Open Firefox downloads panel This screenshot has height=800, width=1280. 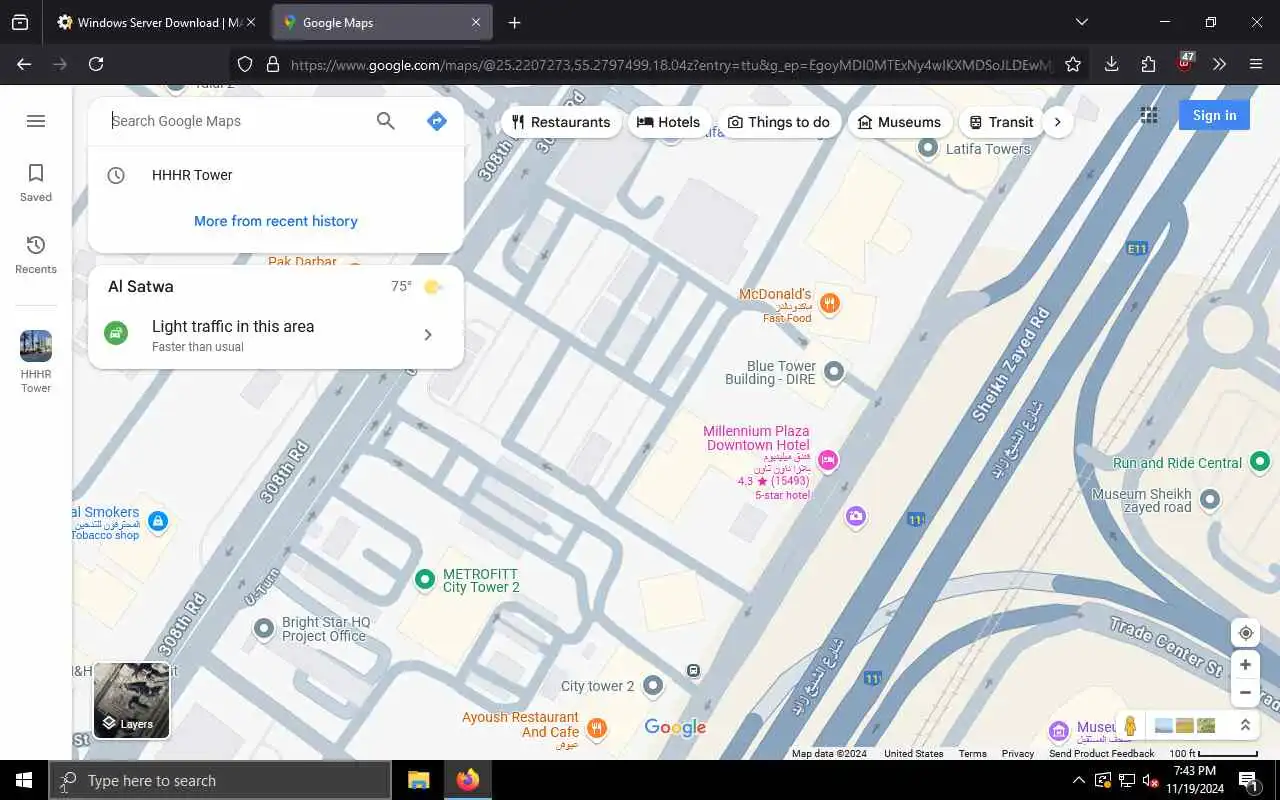point(1111,64)
